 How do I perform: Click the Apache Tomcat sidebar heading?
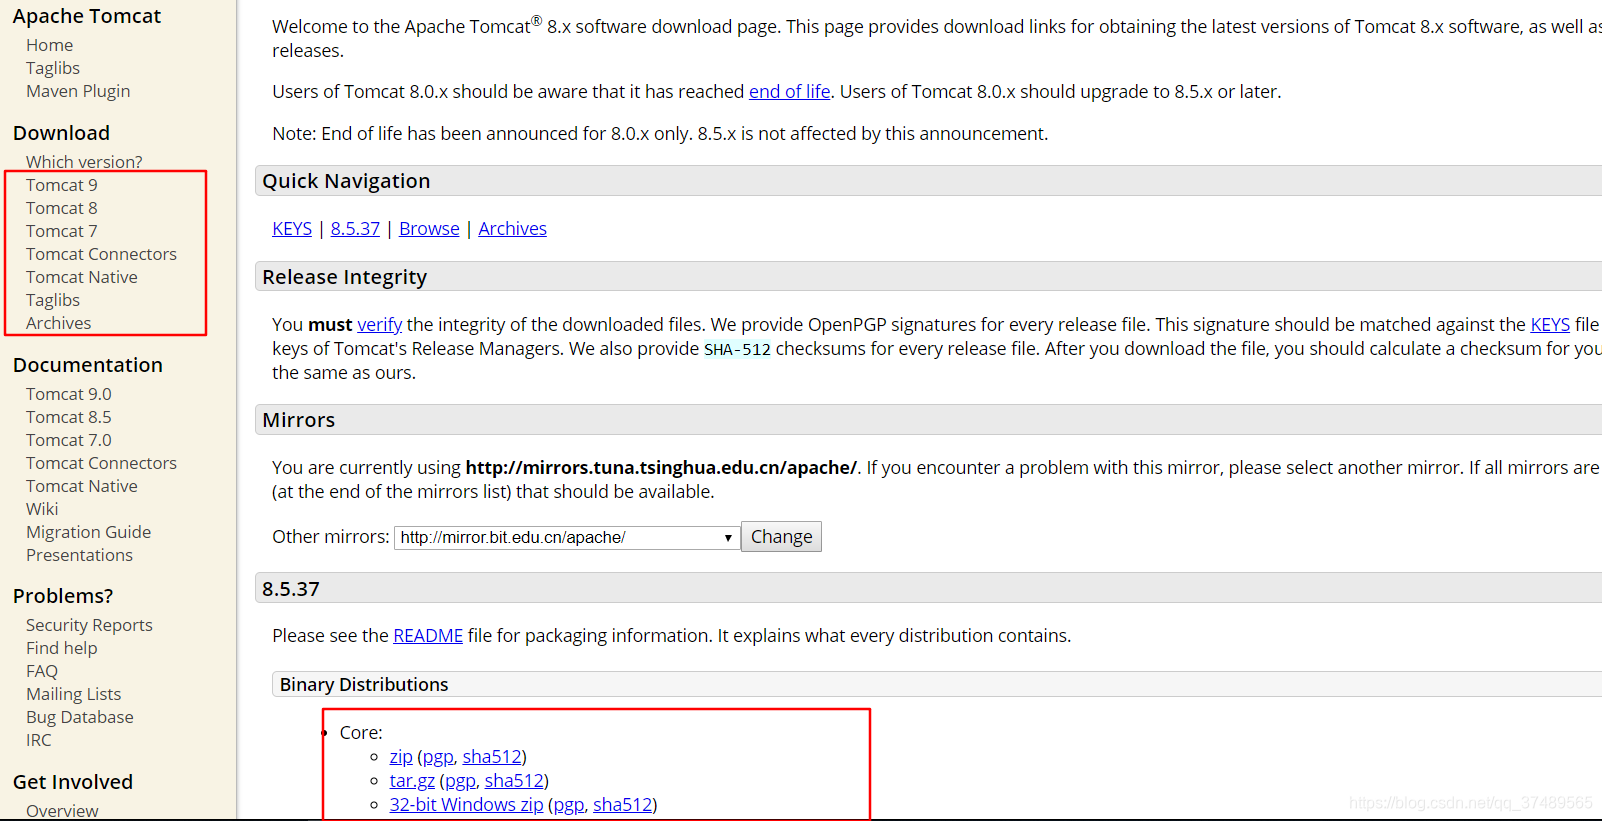(87, 16)
